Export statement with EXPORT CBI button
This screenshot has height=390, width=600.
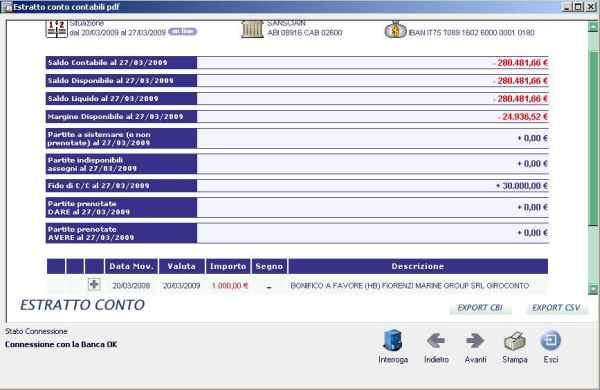click(480, 308)
